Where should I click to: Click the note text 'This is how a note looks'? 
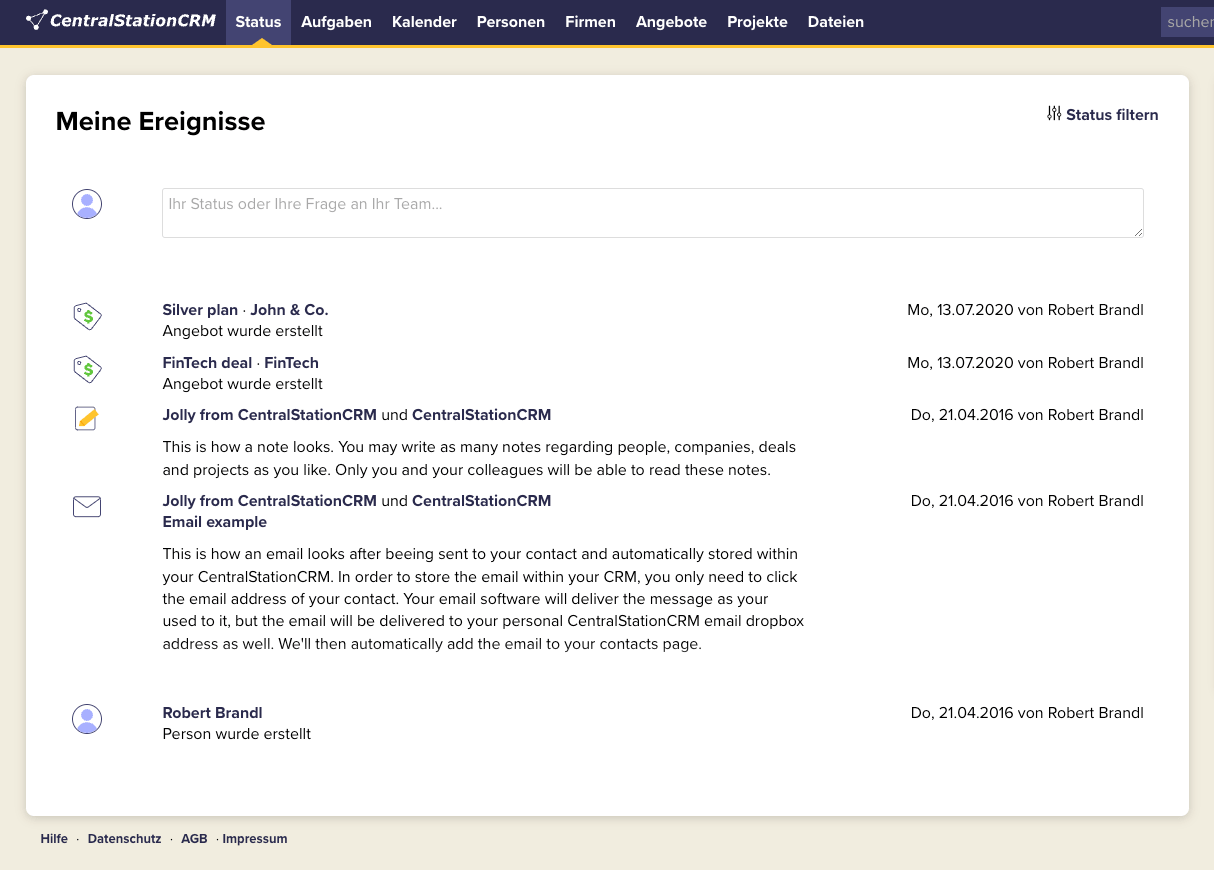480,458
